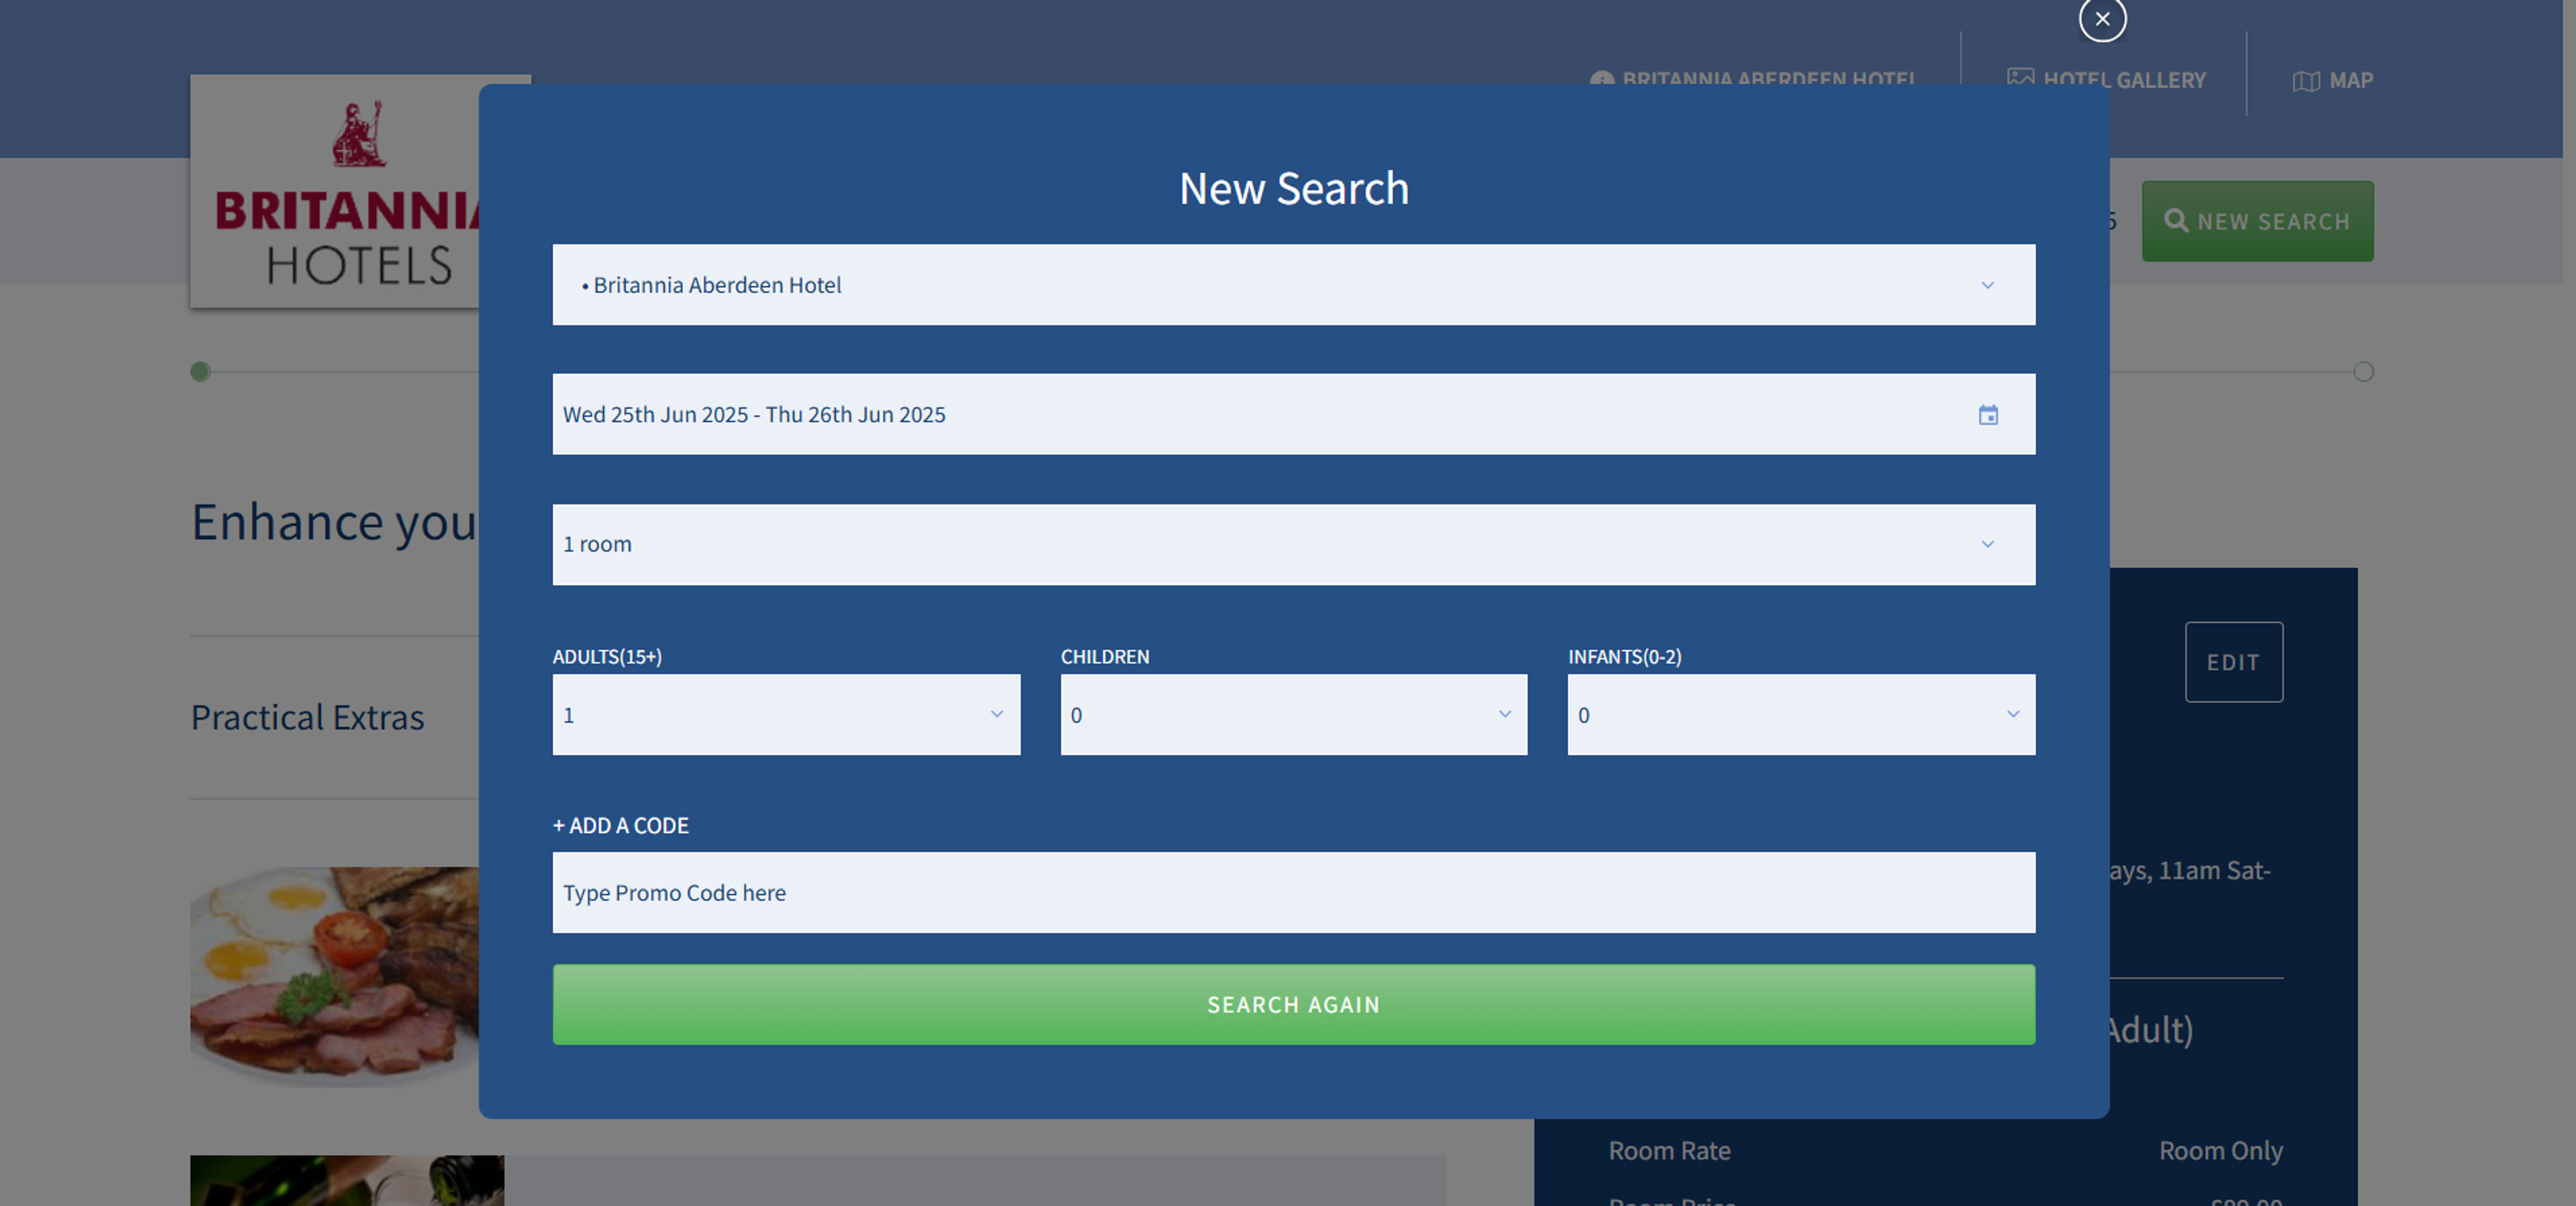Viewport: 2576px width, 1206px height.
Task: Open the calendar icon in date field
Action: (x=1988, y=415)
